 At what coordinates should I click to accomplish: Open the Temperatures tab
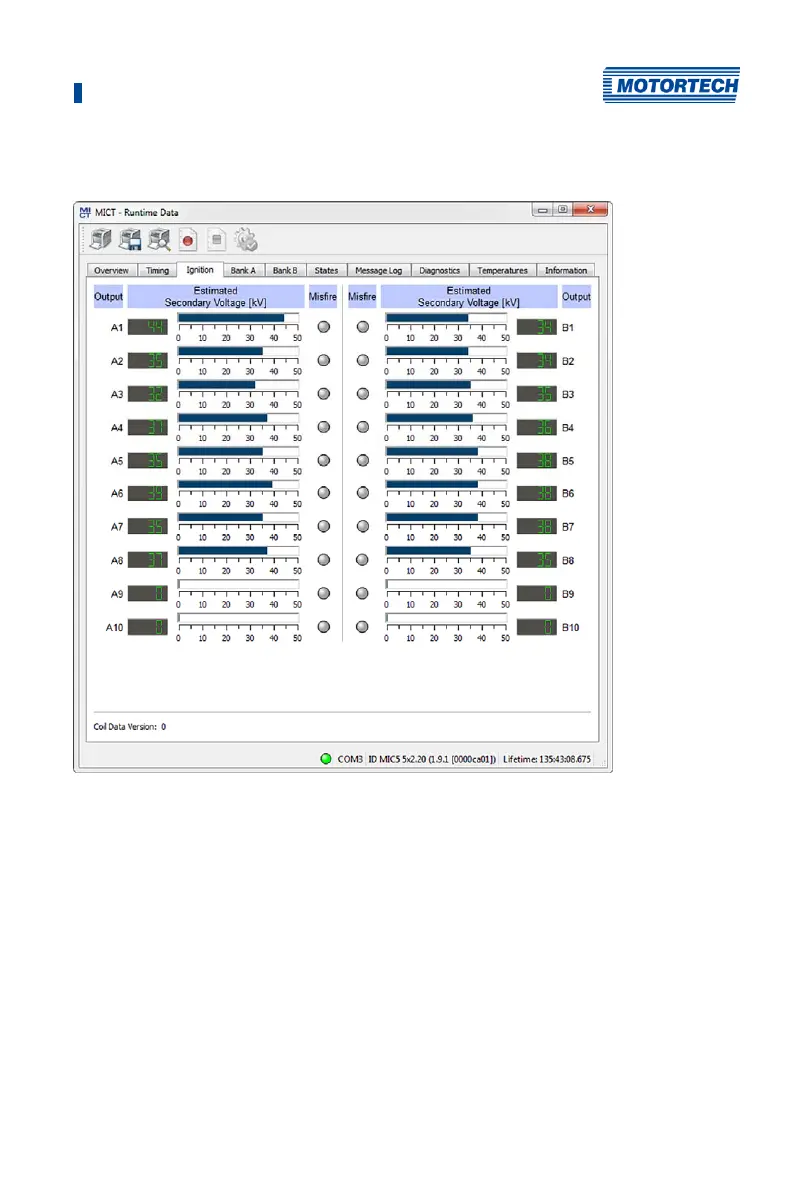coord(502,270)
